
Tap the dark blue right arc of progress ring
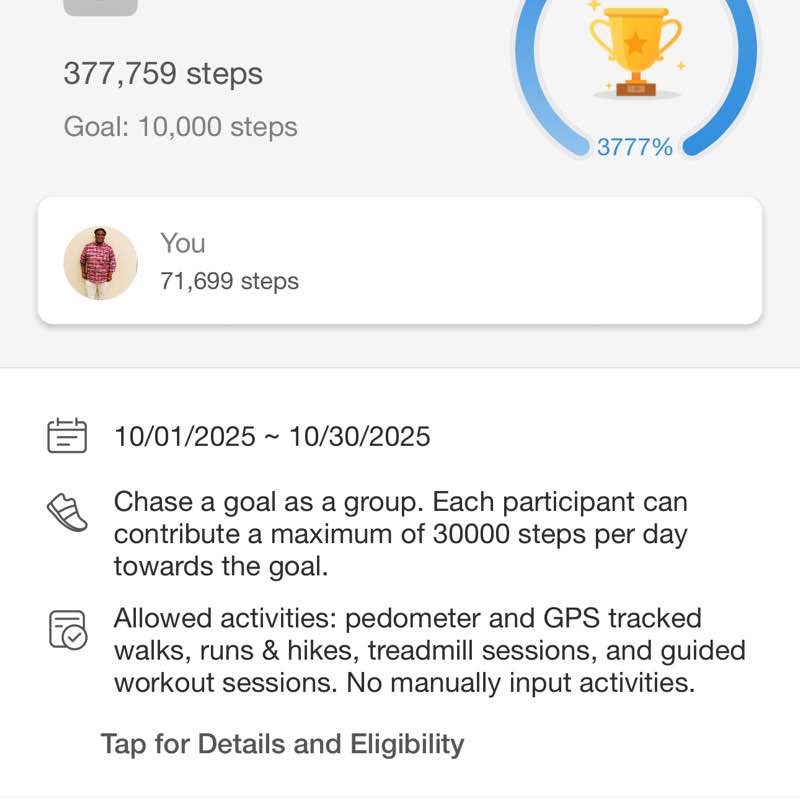click(x=741, y=90)
